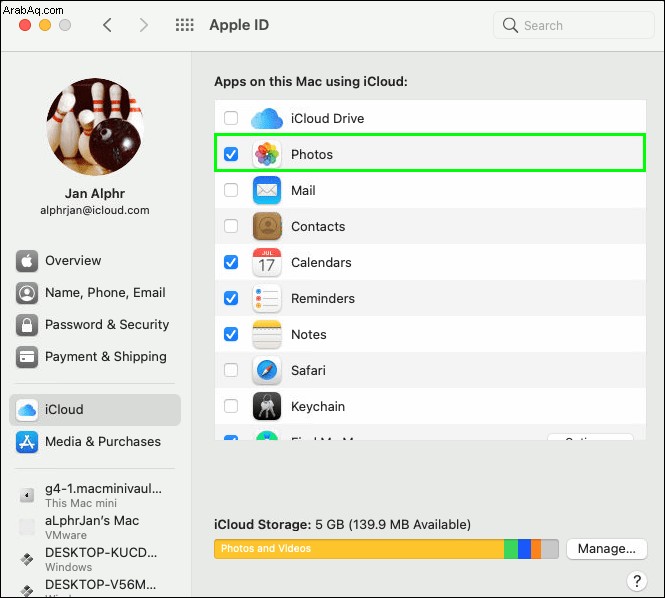Click the Mac mini device icon

point(27,495)
